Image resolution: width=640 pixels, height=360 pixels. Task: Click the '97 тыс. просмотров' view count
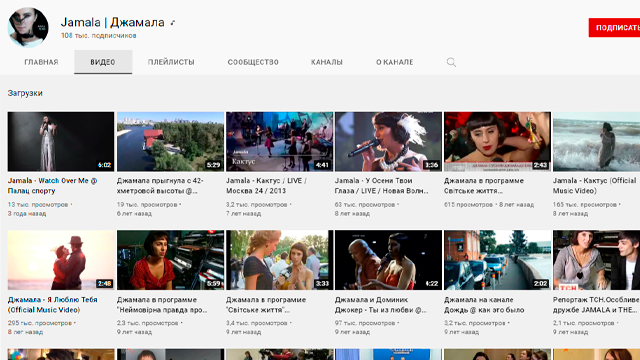click(x=365, y=323)
